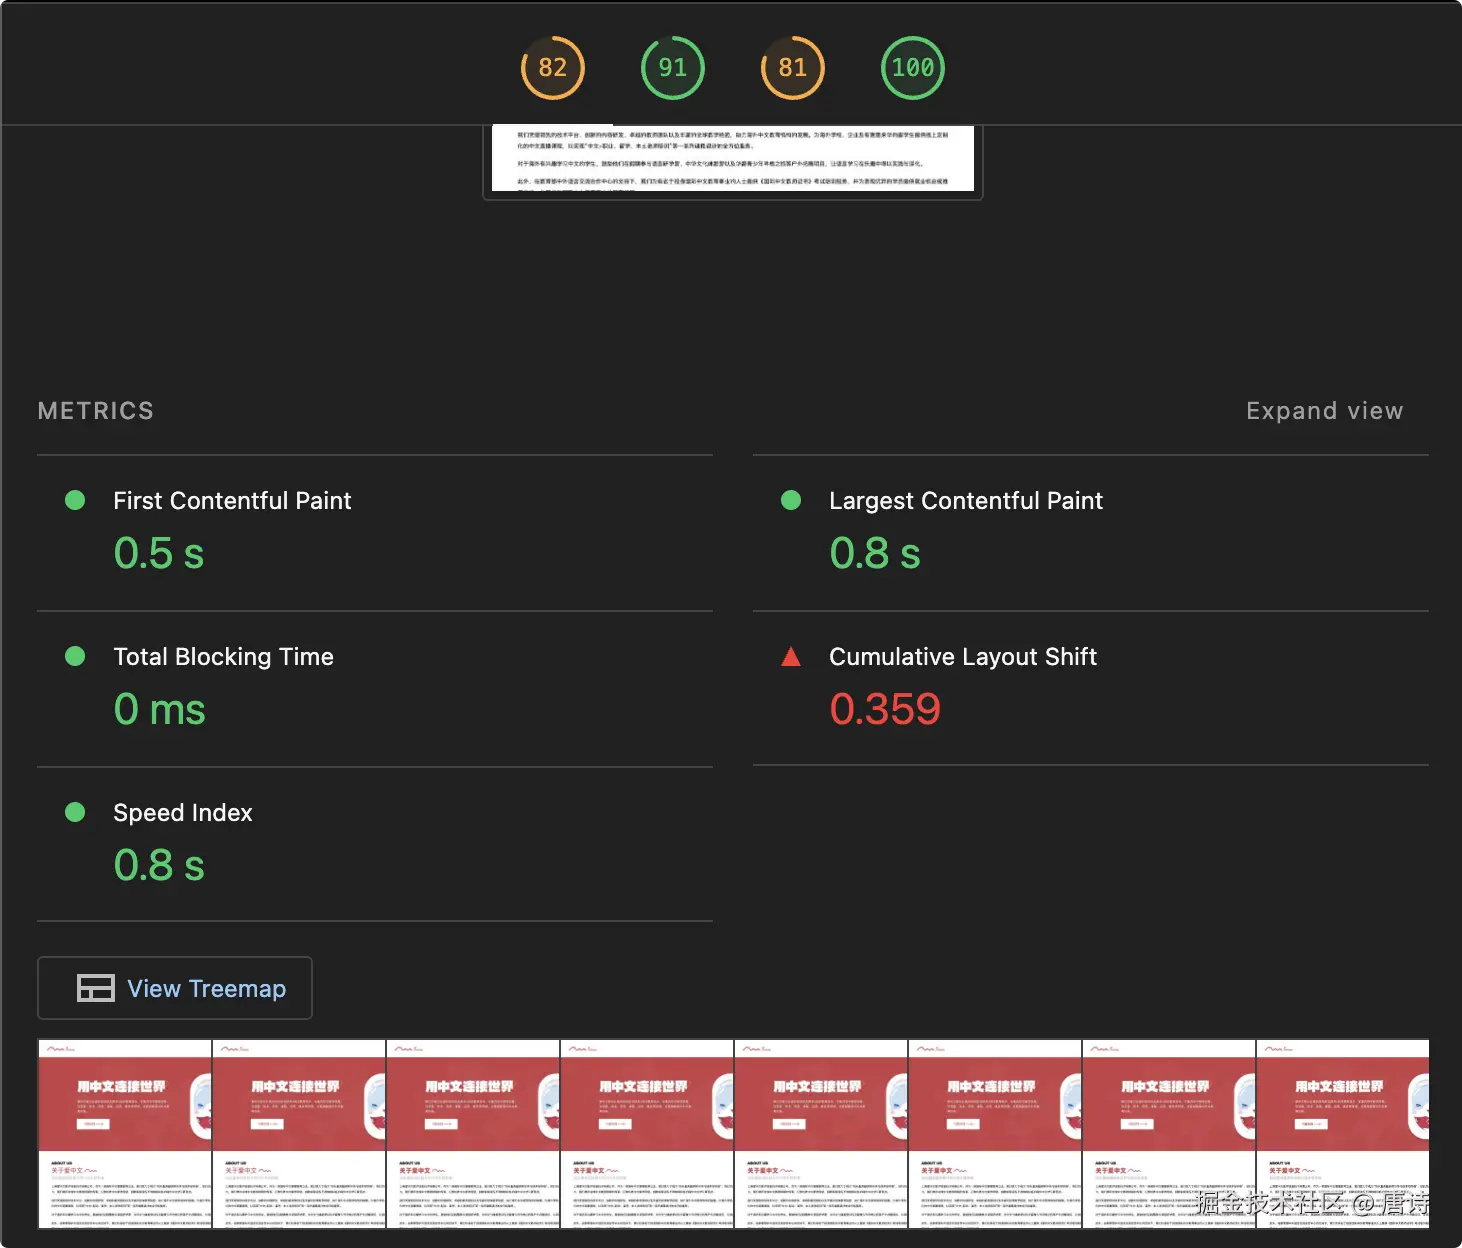Select the first filmstrip thumbnail
The image size is (1462, 1248).
coord(125,1133)
